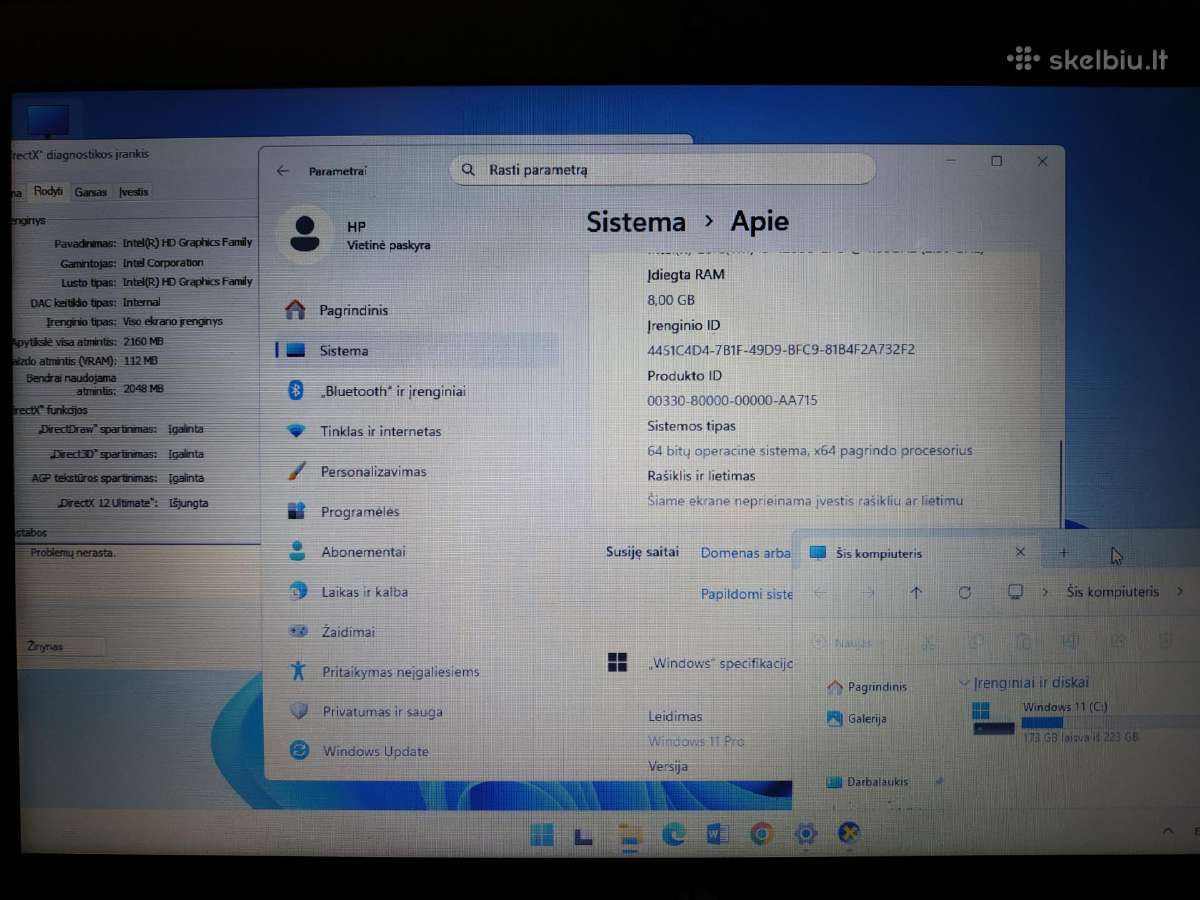Go back with the Parametrai back arrow

283,171
